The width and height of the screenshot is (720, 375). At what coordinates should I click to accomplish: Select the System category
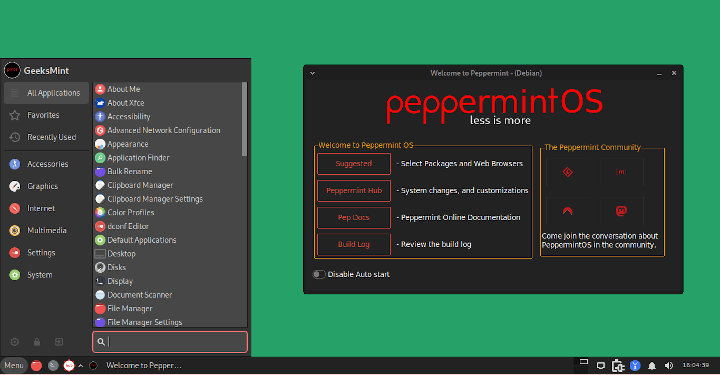click(46, 275)
